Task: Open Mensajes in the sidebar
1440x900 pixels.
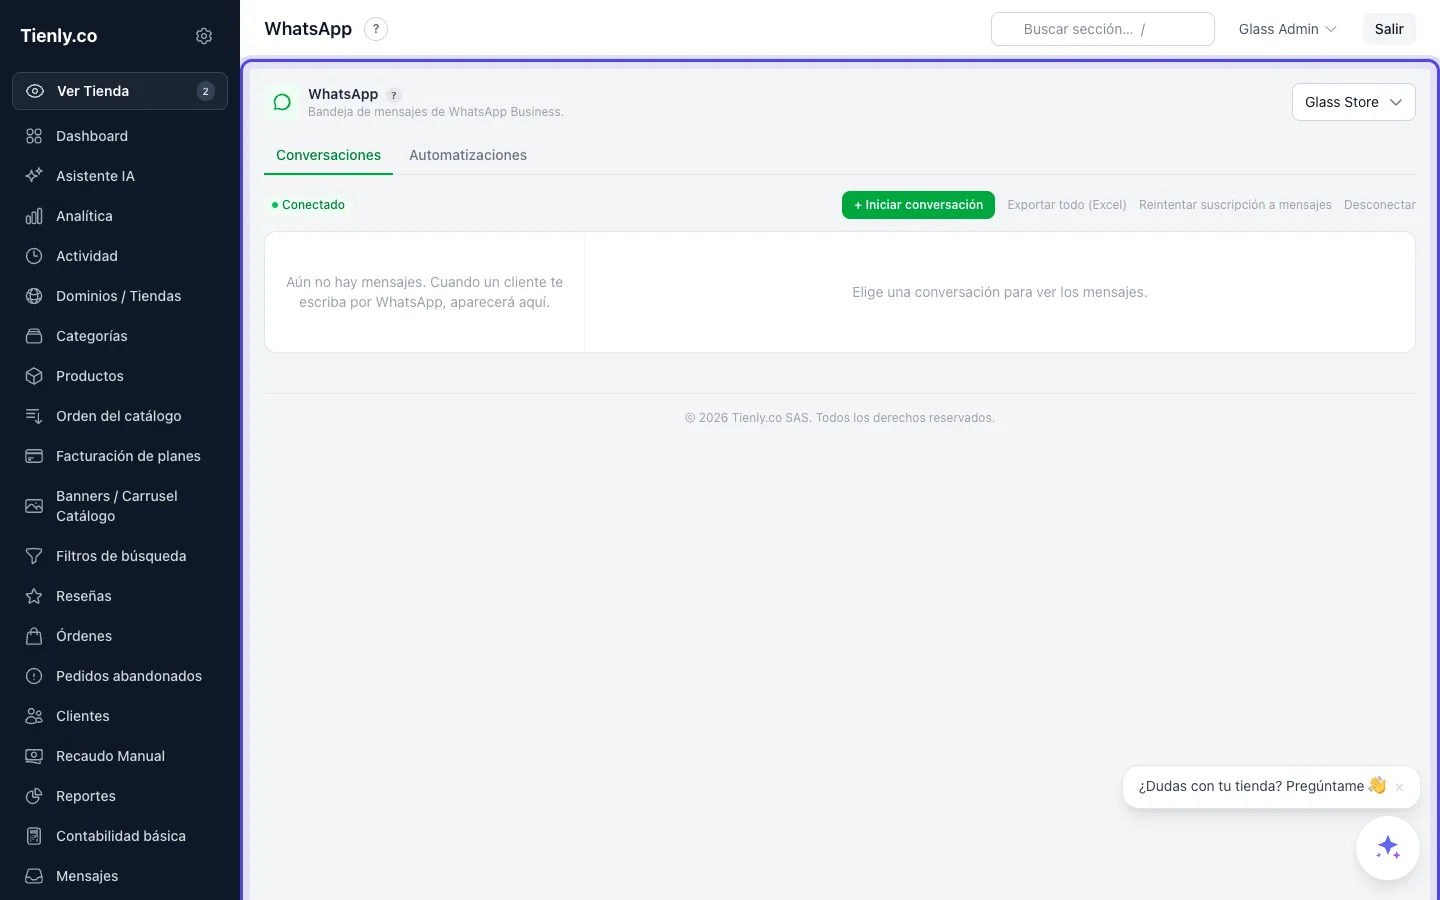Action: click(120, 876)
